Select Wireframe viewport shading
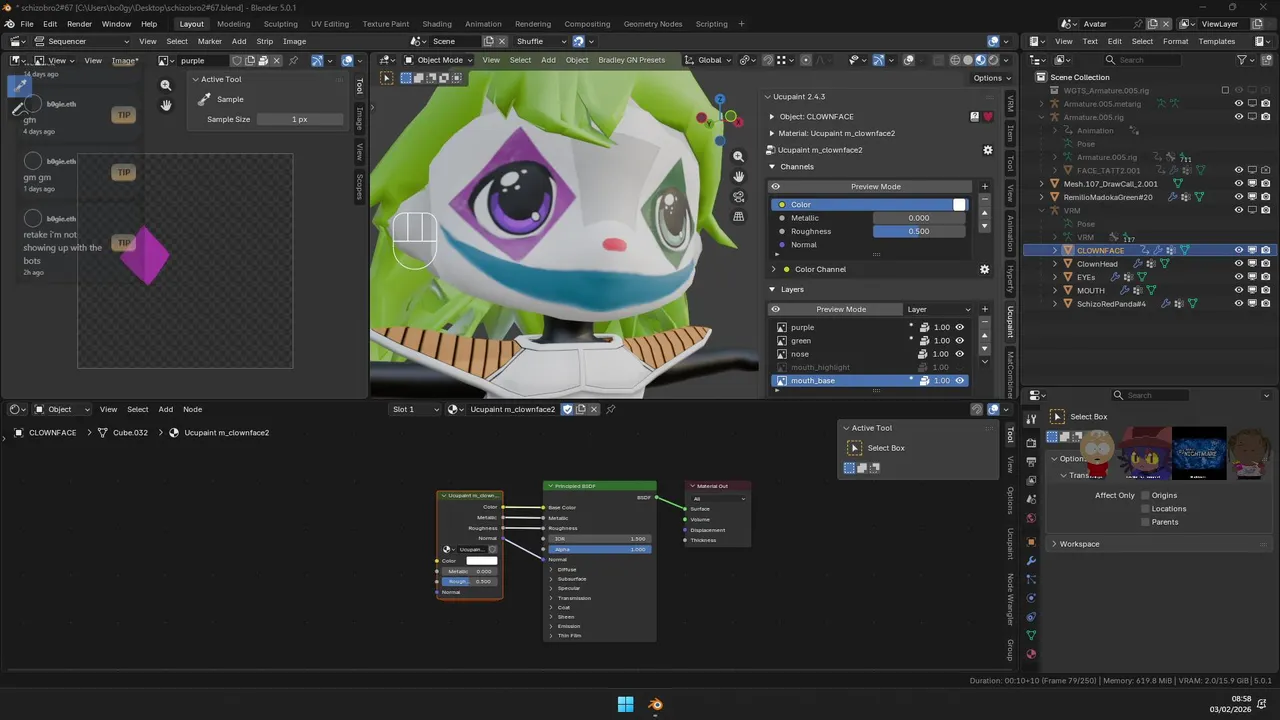 click(x=955, y=60)
